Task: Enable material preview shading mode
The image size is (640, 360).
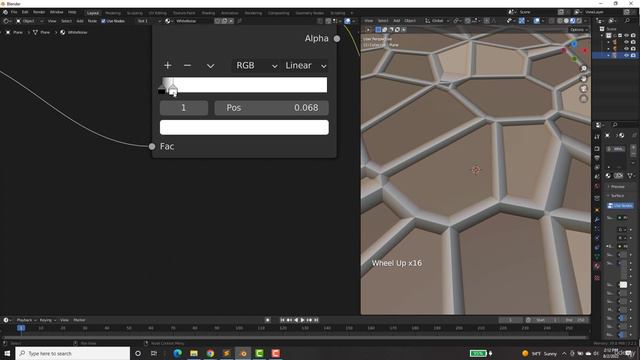Action: pyautogui.click(x=573, y=20)
